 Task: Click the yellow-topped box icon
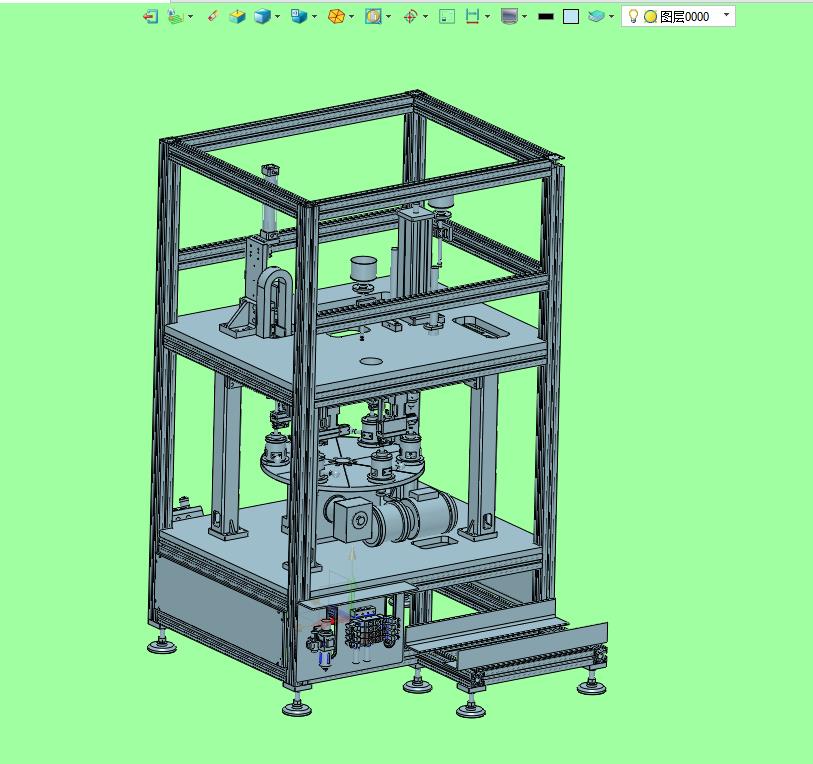point(237,17)
